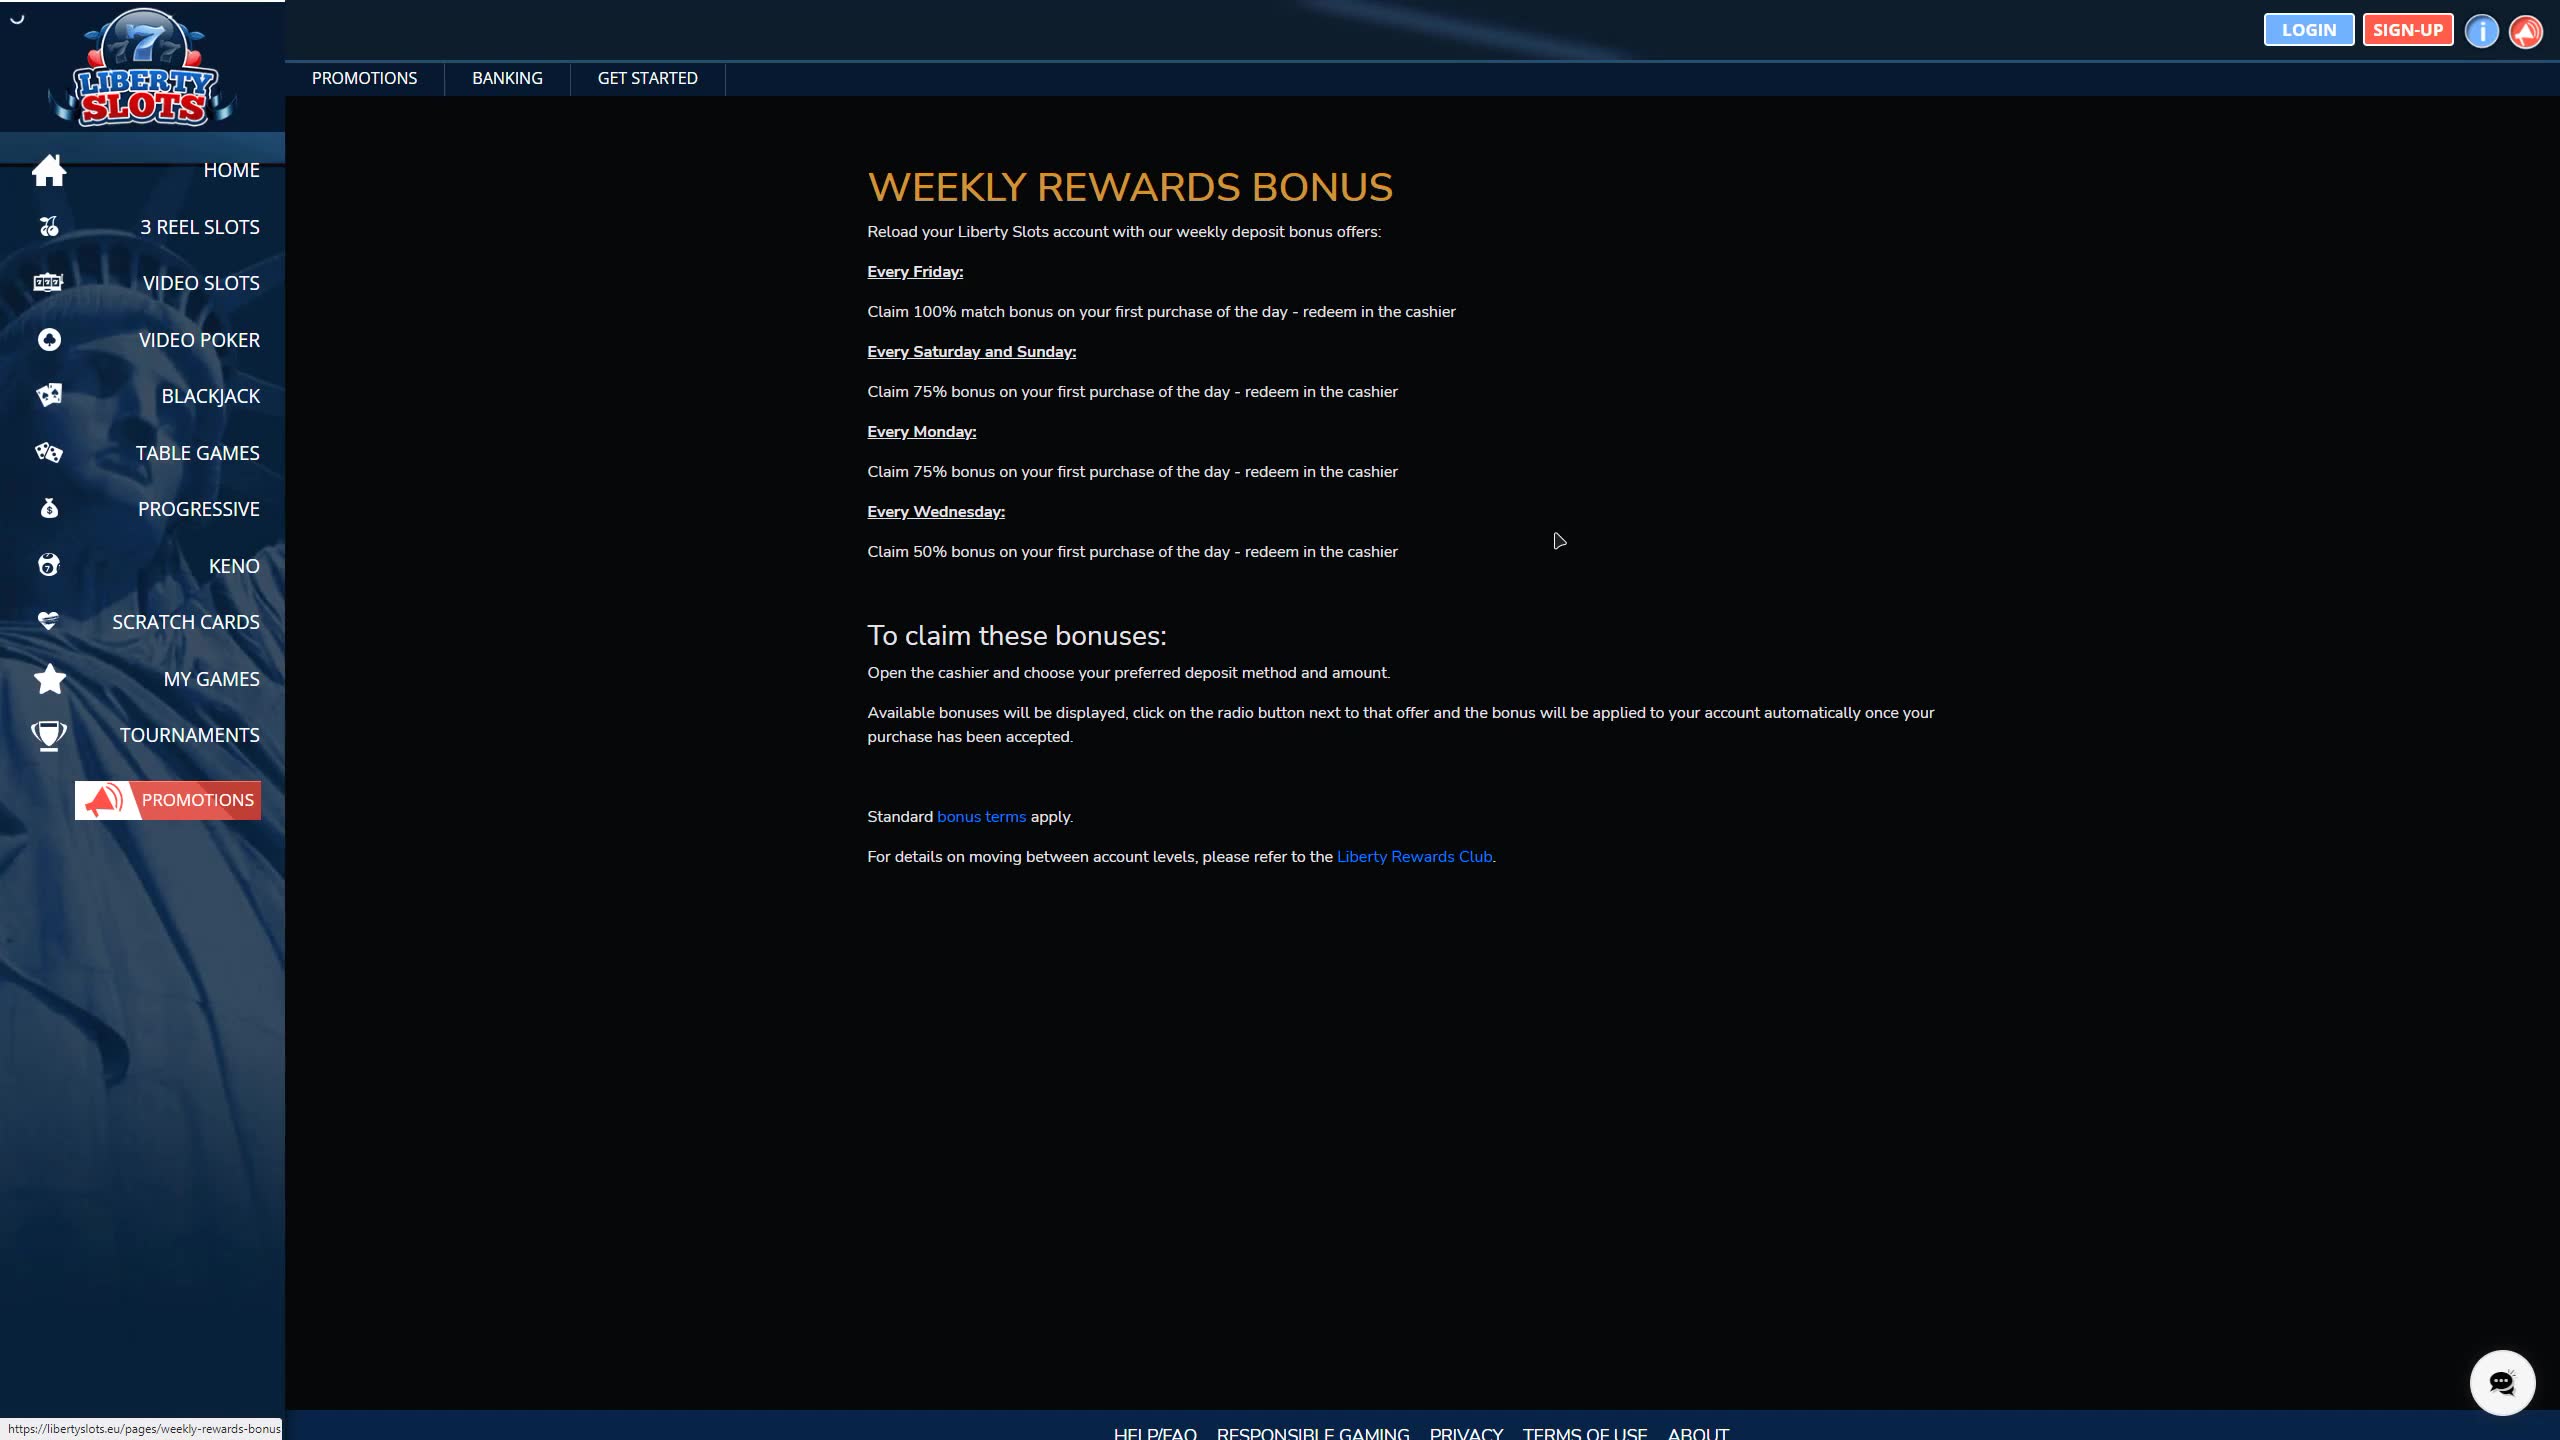This screenshot has width=2560, height=1440.
Task: Click the red Promotions sidebar button
Action: point(168,800)
